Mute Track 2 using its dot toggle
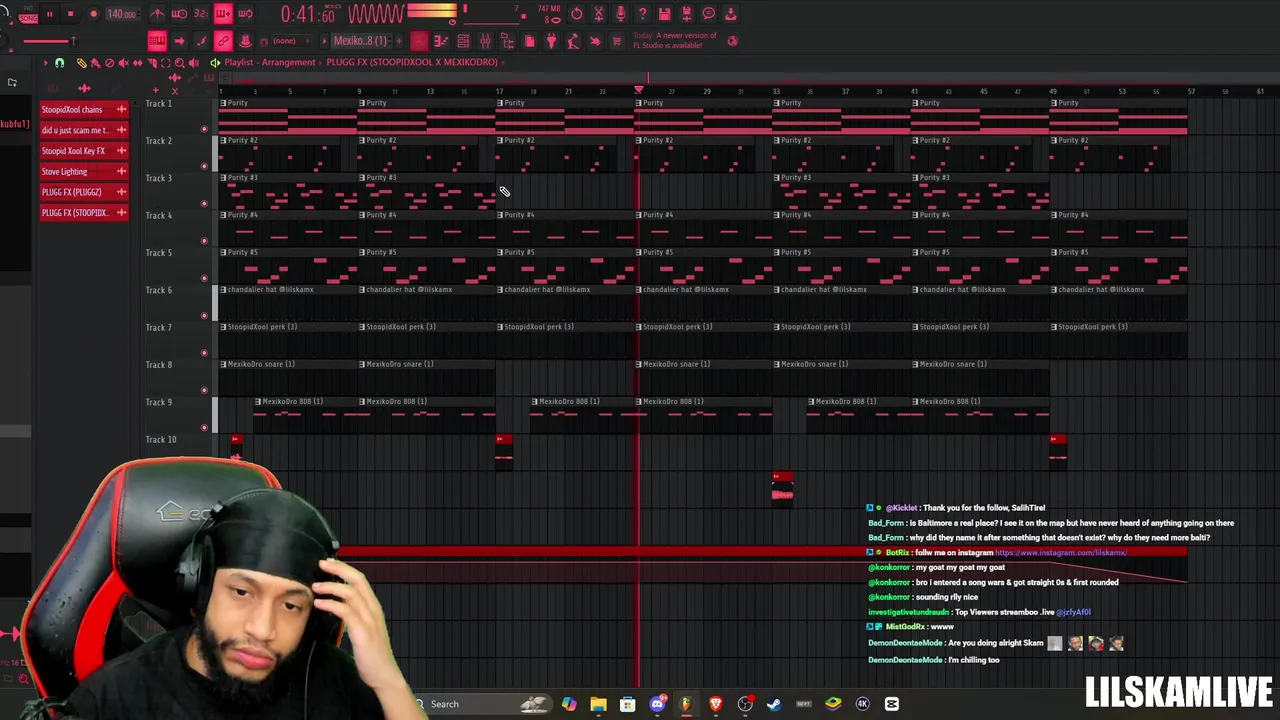 204,166
